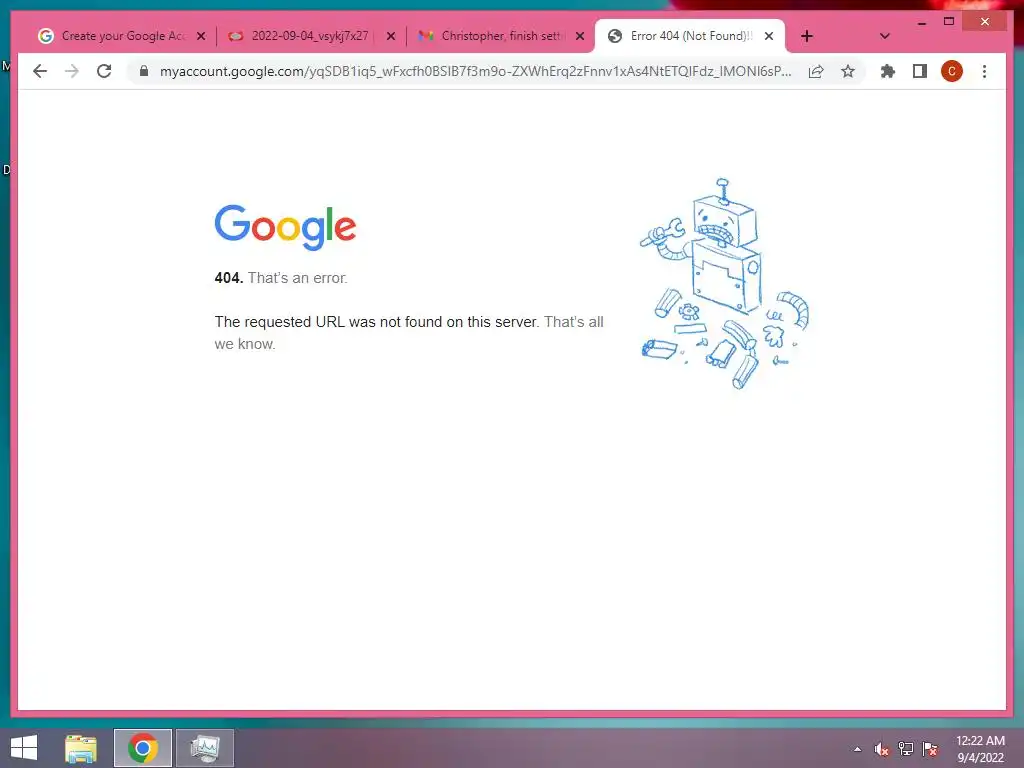View site information via lock icon
Image resolution: width=1024 pixels, height=768 pixels.
[144, 71]
